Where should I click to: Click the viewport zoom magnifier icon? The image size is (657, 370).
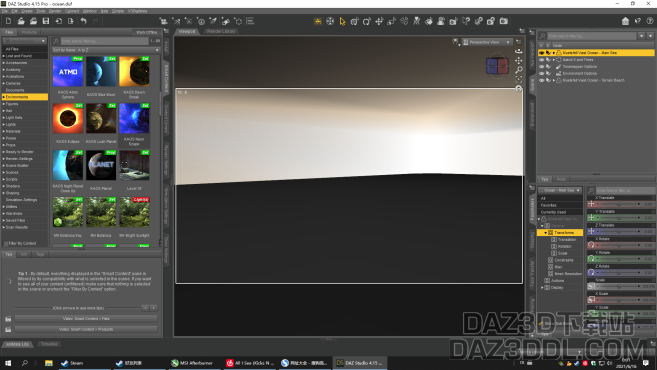coord(518,70)
